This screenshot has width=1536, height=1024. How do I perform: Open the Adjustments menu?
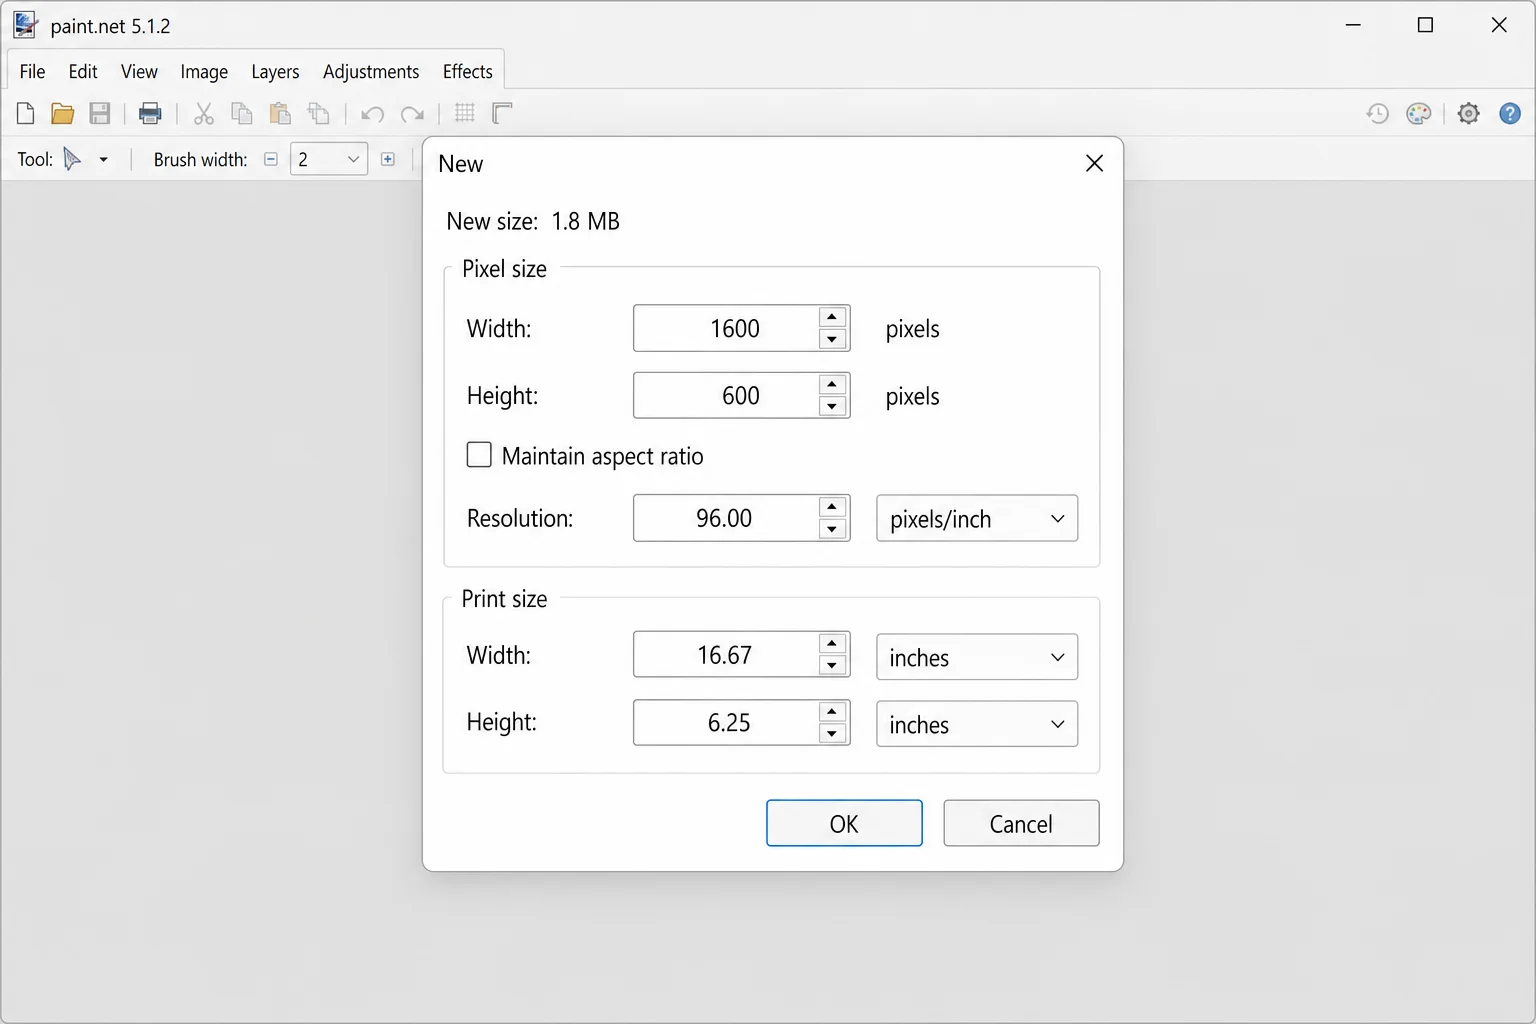[x=371, y=71]
